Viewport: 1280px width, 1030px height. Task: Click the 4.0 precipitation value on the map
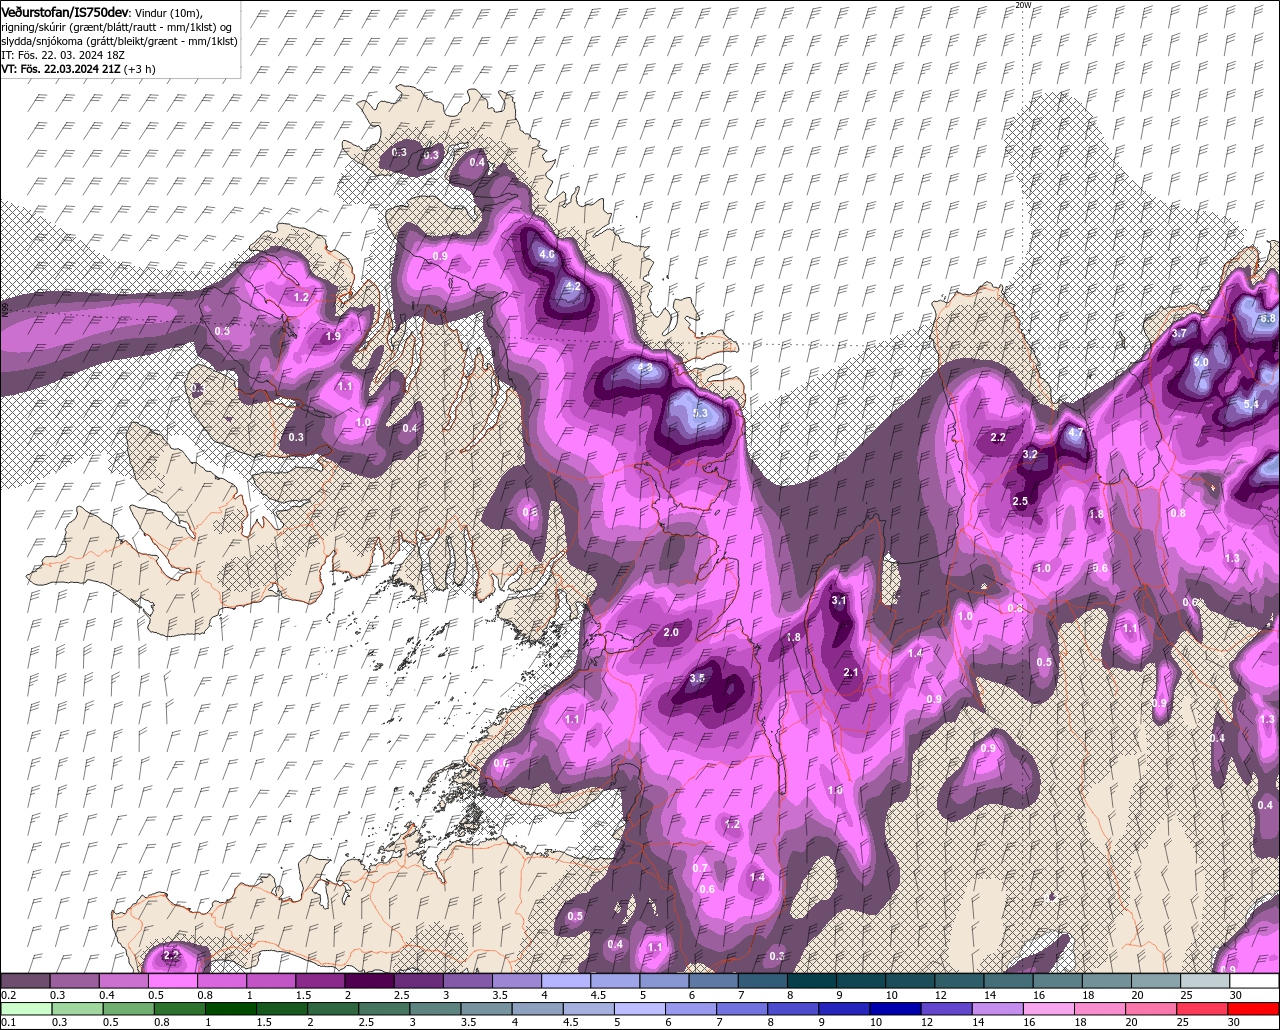click(x=547, y=254)
